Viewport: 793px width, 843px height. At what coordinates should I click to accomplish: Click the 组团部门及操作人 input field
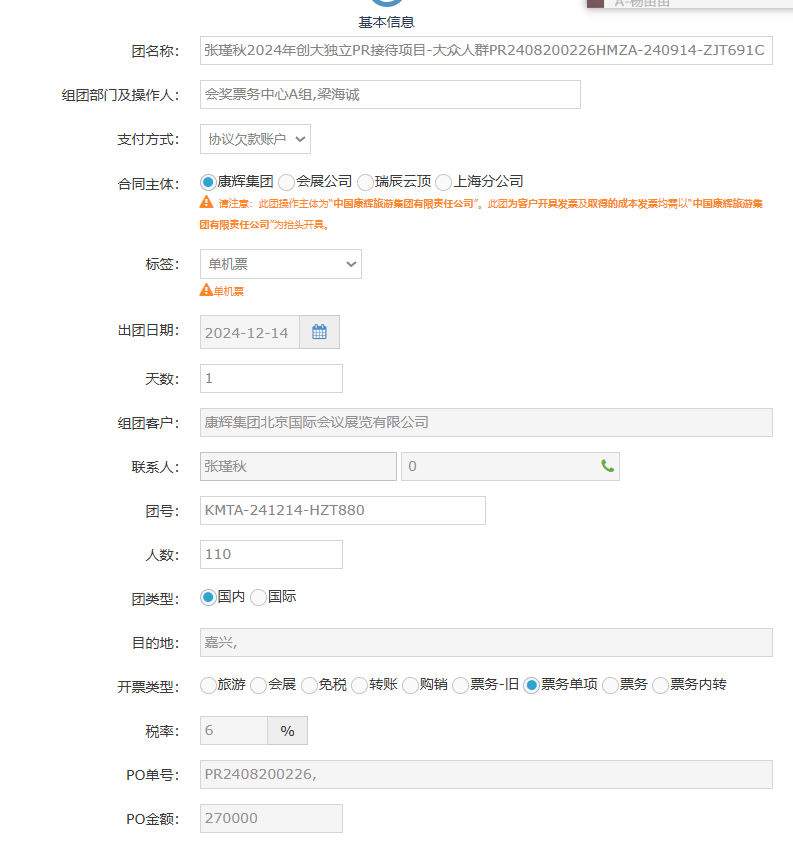(x=390, y=94)
